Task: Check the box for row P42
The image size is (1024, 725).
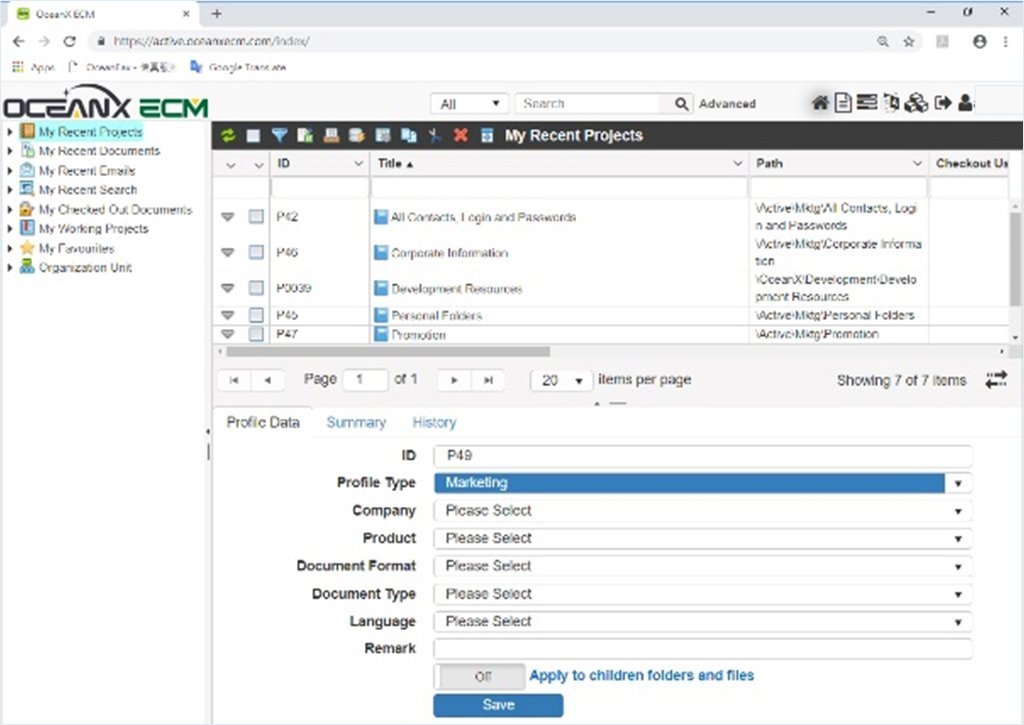Action: tap(256, 216)
